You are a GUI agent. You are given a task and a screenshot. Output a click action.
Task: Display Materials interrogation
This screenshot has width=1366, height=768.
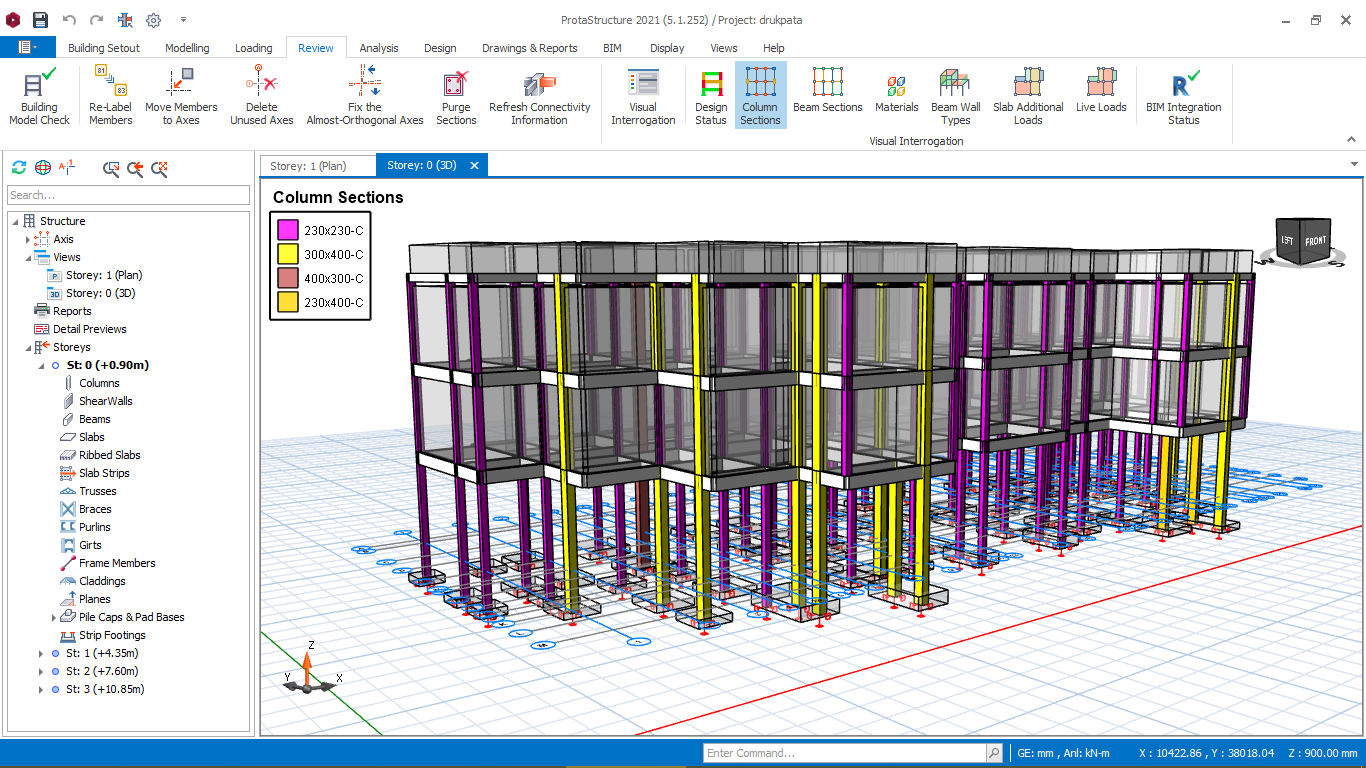[897, 91]
